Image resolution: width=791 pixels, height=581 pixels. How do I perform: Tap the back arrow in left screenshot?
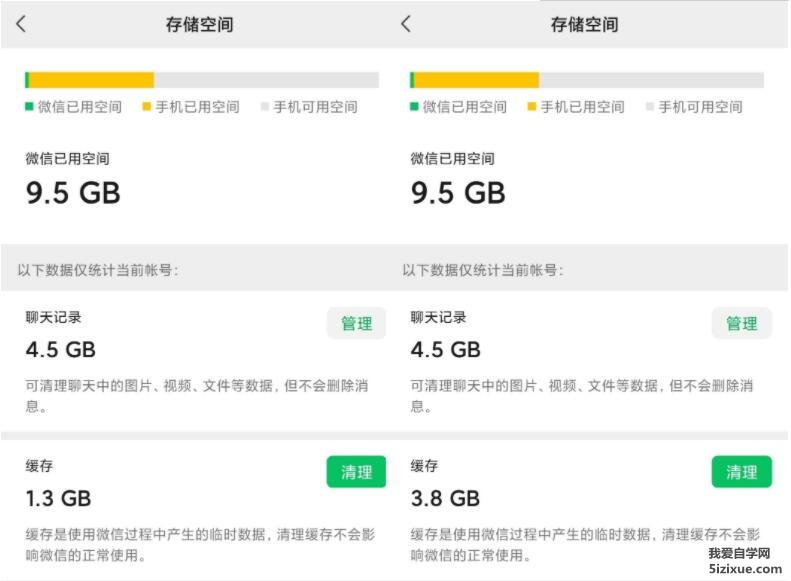pyautogui.click(x=21, y=24)
